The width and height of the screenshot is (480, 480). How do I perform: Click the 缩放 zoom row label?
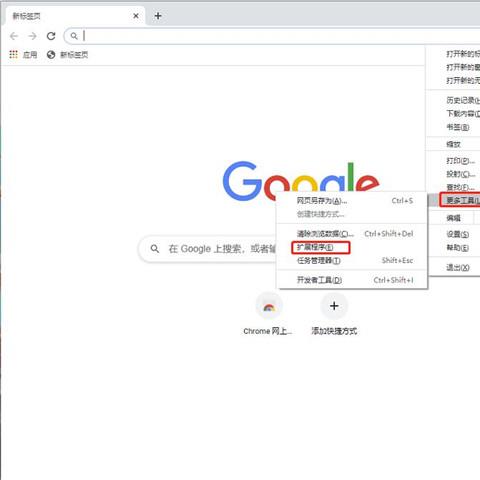click(x=453, y=144)
